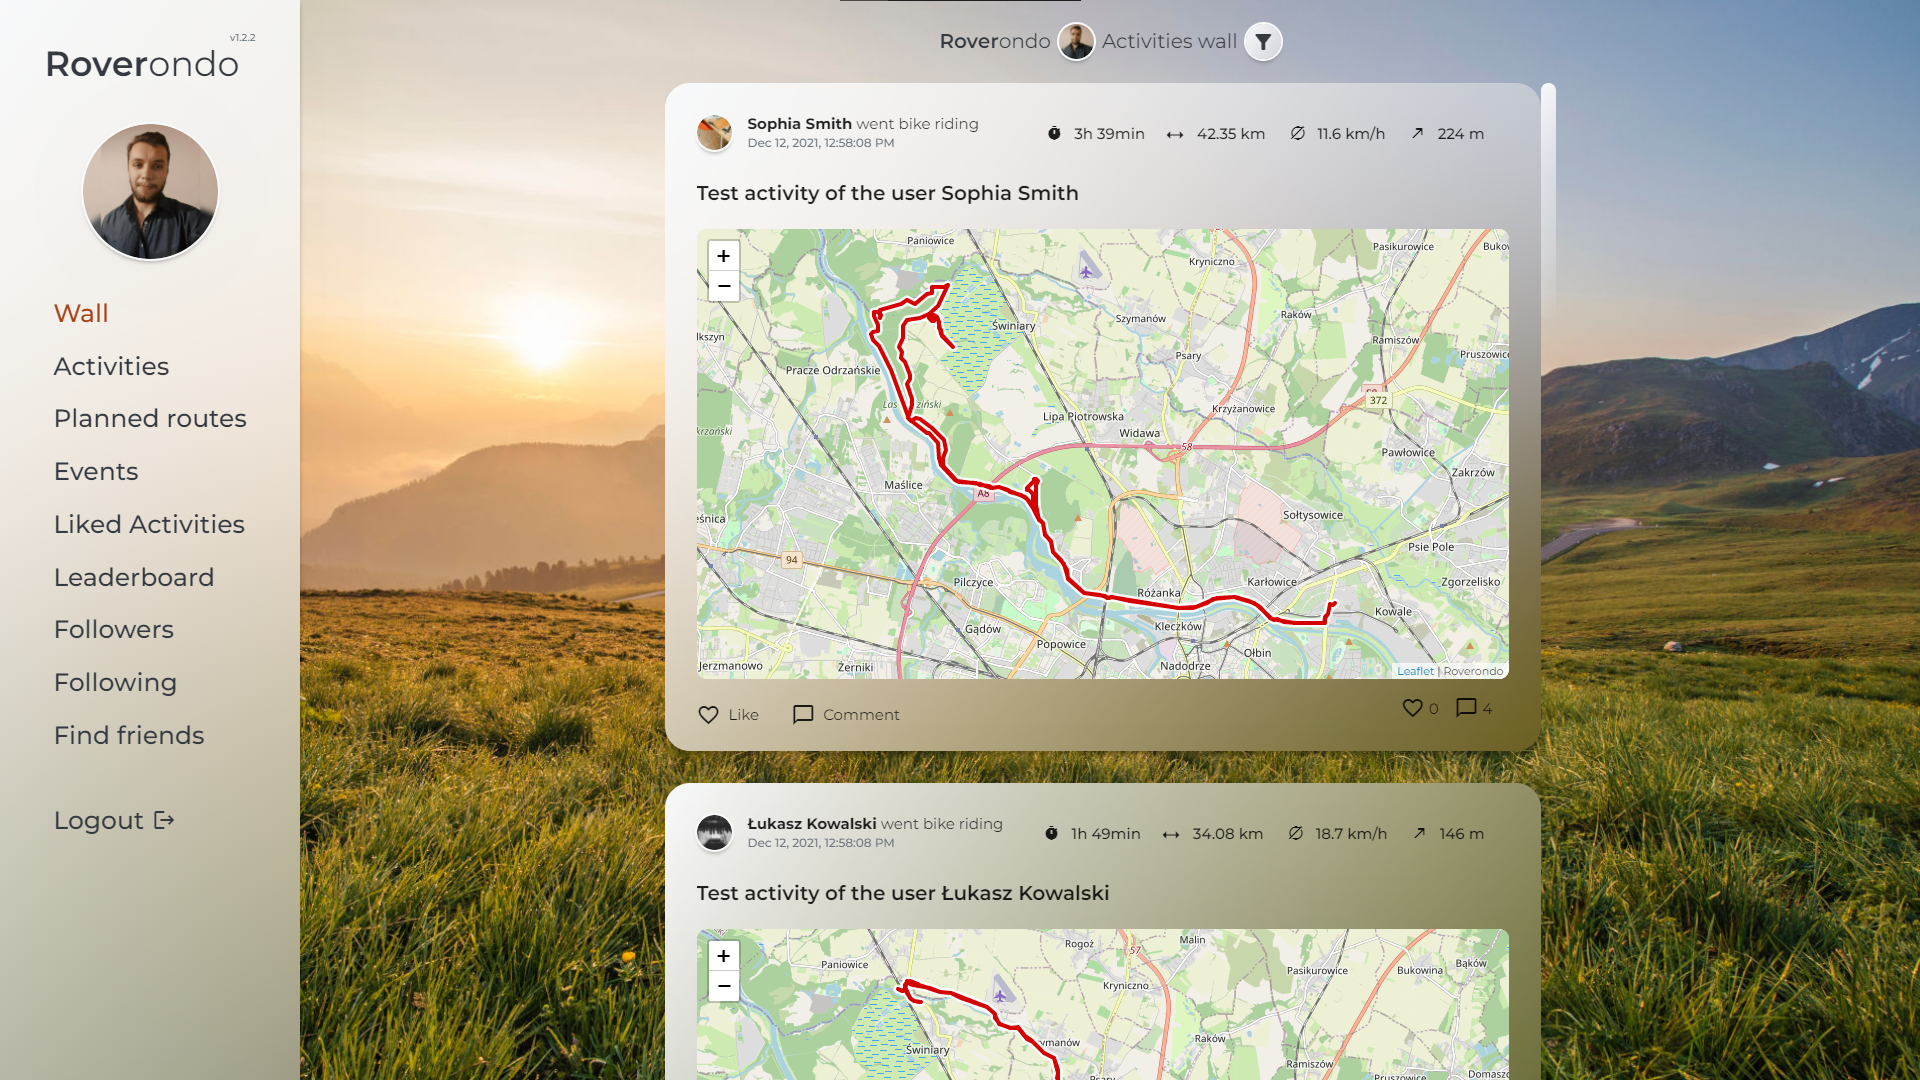Click the large profile photo in sidebar
1920x1080 pixels.
150,192
